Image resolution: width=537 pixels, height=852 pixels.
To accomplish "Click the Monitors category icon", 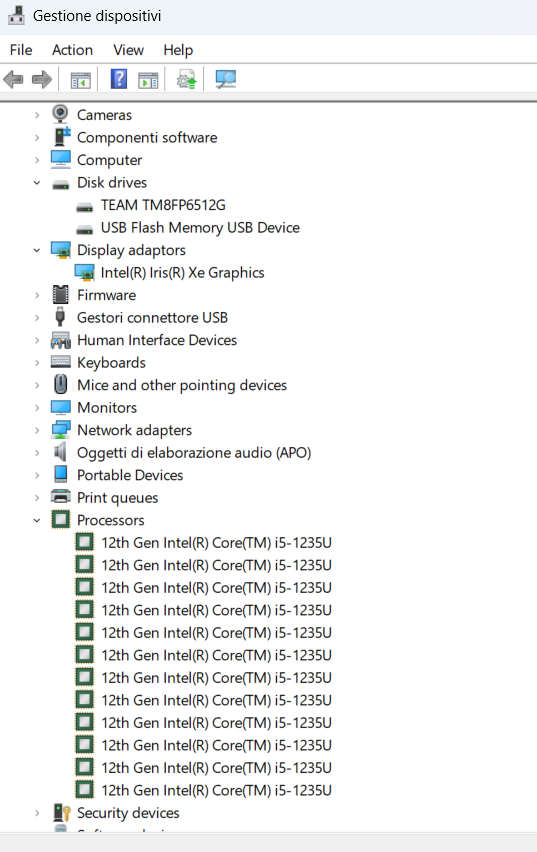I will coord(60,407).
